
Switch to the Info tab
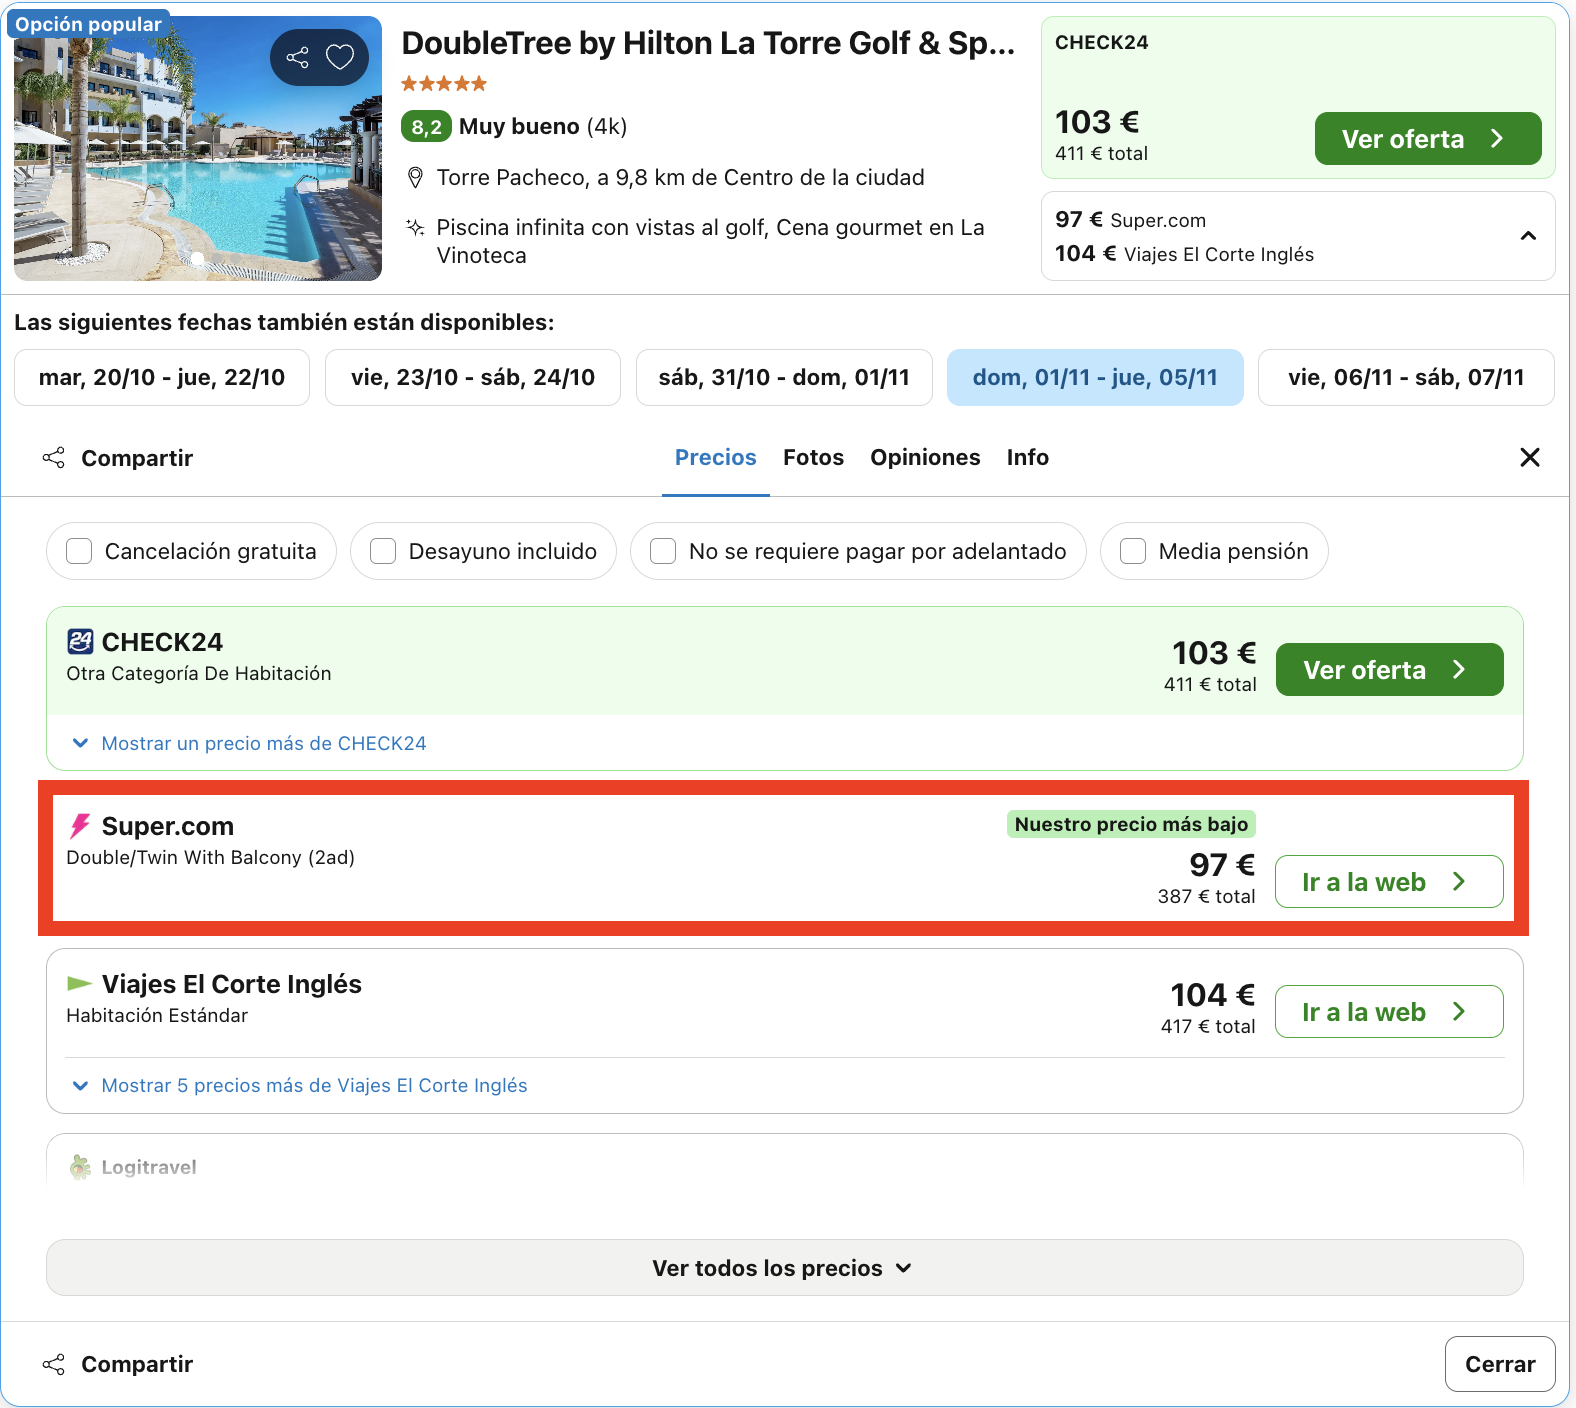[x=1027, y=457]
